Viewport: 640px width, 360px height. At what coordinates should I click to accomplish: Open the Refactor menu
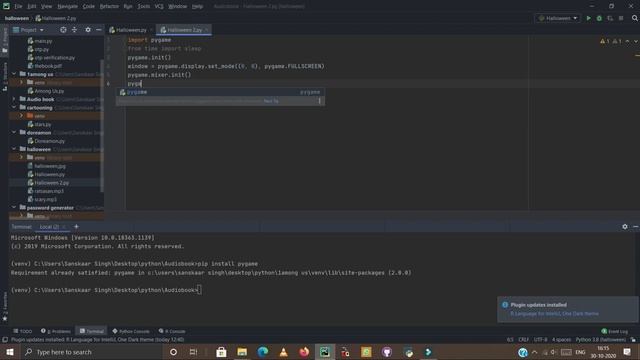pyautogui.click(x=109, y=7)
